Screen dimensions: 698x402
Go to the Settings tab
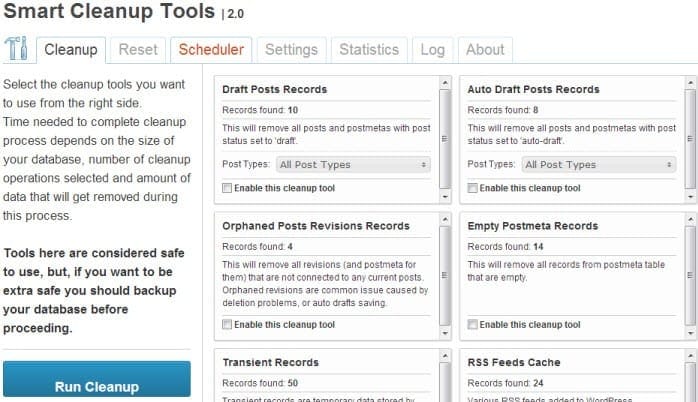tap(291, 50)
